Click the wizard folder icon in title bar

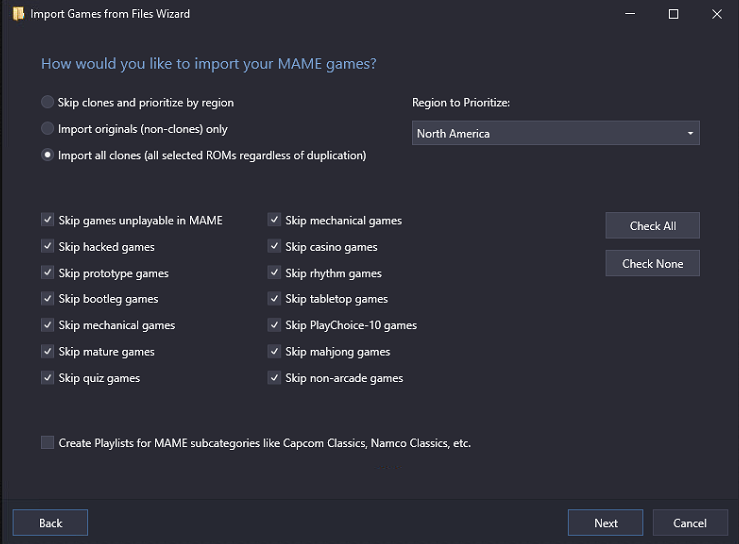point(18,14)
